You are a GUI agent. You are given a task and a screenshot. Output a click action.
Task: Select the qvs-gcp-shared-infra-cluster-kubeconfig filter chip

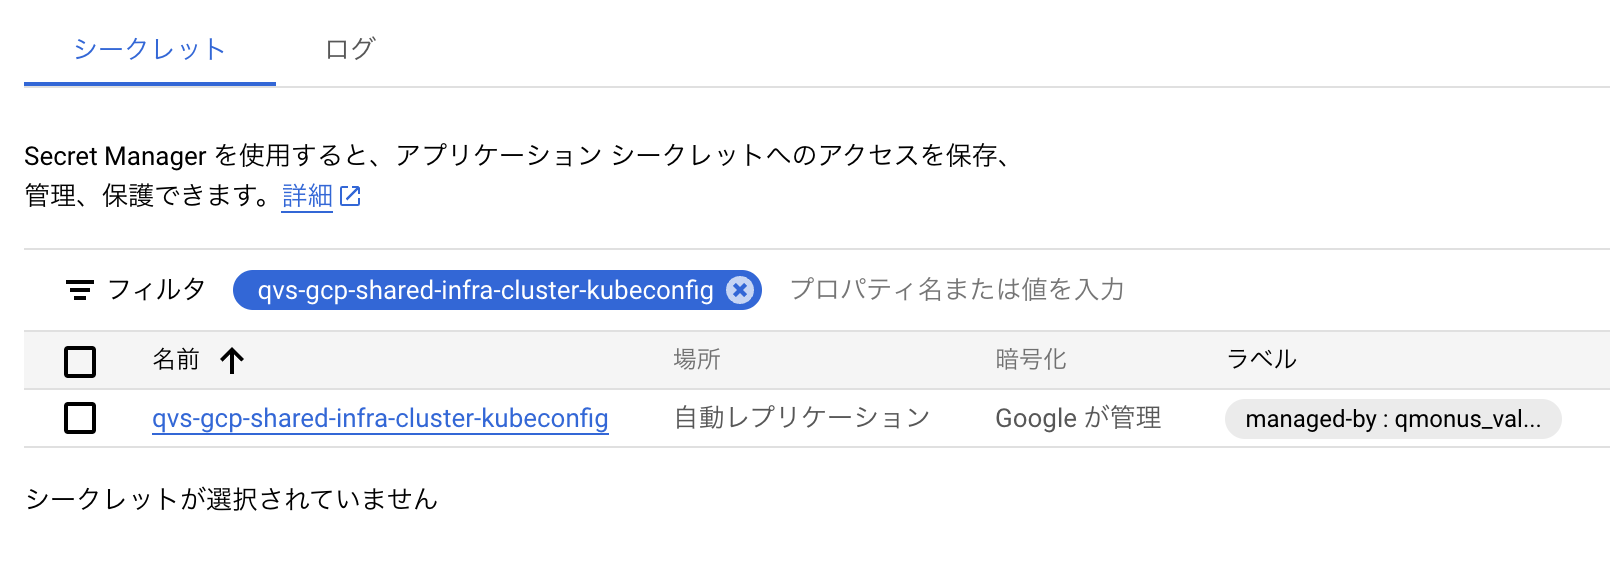[485, 290]
